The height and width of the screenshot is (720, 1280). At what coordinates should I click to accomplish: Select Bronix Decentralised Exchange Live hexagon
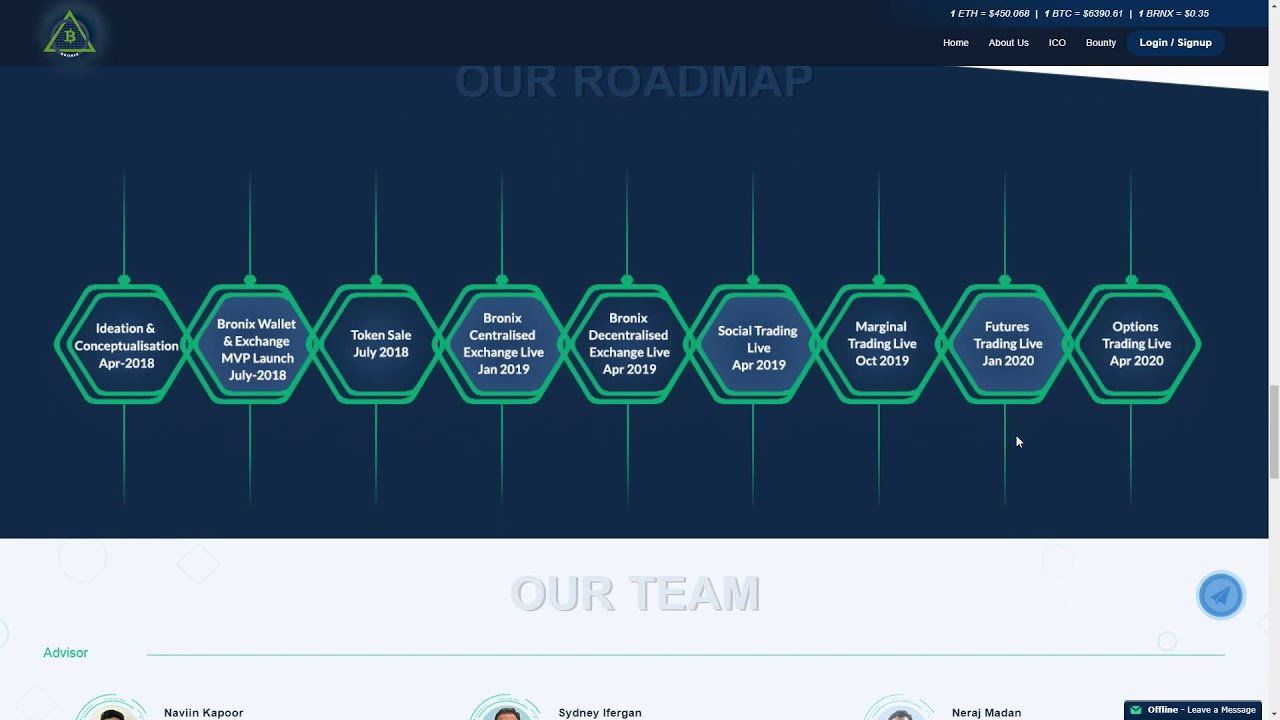pyautogui.click(x=629, y=345)
